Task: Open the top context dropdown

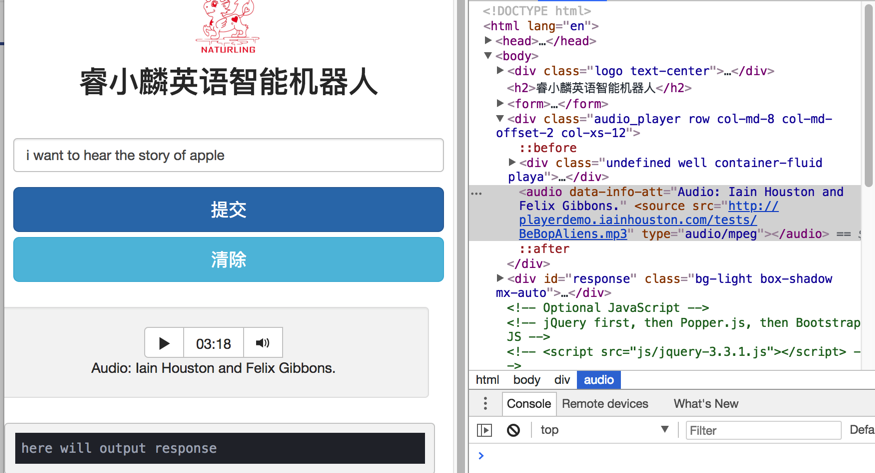Action: 604,430
